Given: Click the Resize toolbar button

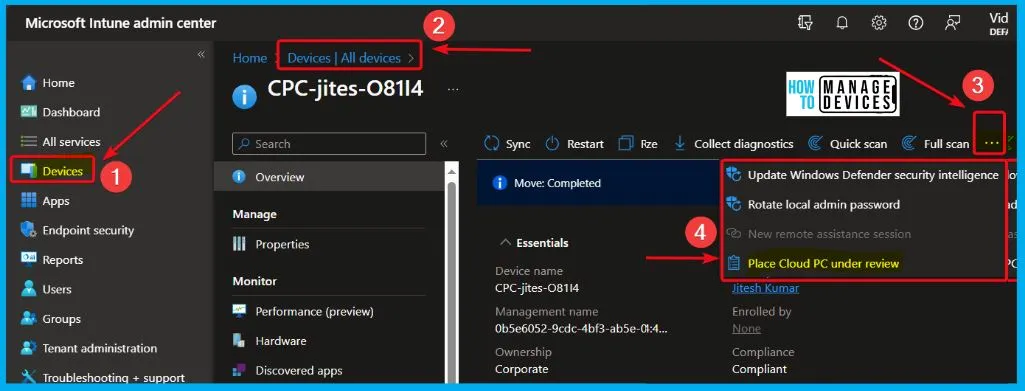Looking at the screenshot, I should coord(637,144).
